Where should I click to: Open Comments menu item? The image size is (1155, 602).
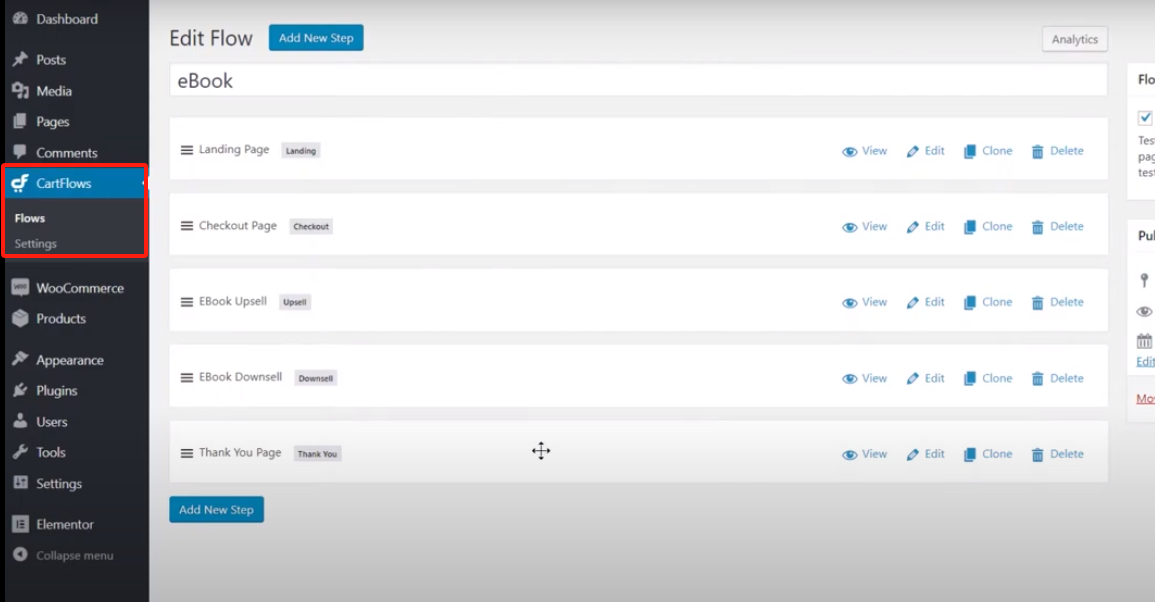coord(66,153)
